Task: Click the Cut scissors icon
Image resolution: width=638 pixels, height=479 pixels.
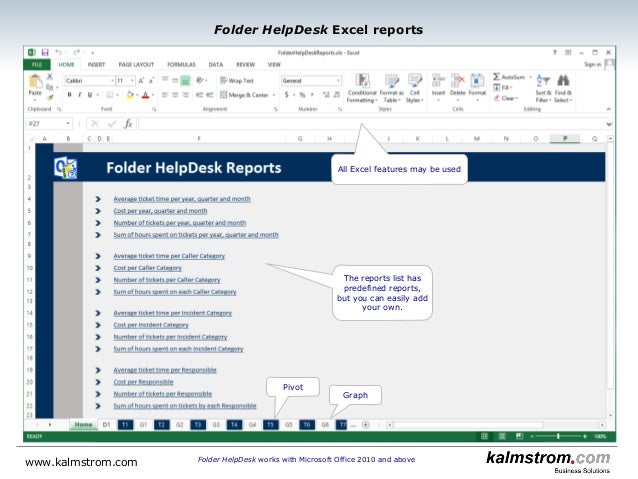Action: tap(50, 77)
